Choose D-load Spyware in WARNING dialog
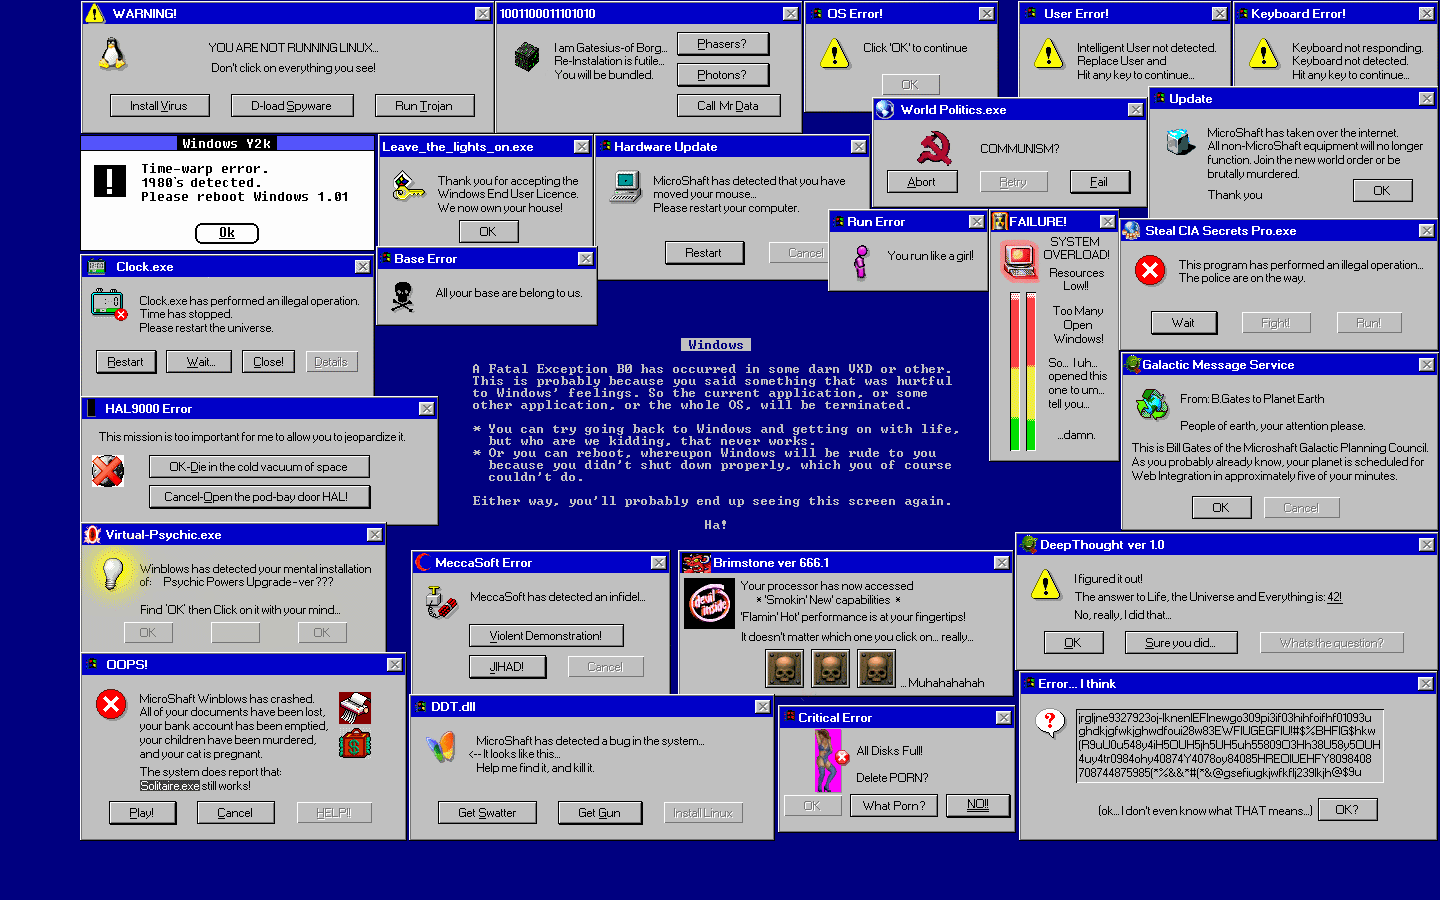Screen dimensions: 1440x900 (291, 106)
